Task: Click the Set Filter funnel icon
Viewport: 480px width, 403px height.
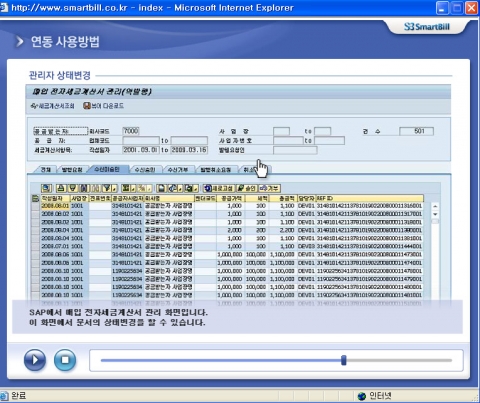Action: (107, 188)
